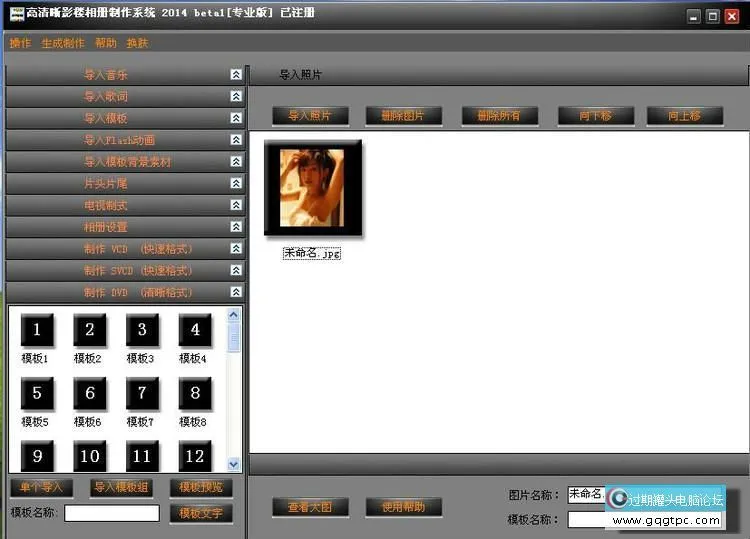The height and width of the screenshot is (539, 750).
Task: Select template icon 6 (模板6)
Action: pos(89,393)
